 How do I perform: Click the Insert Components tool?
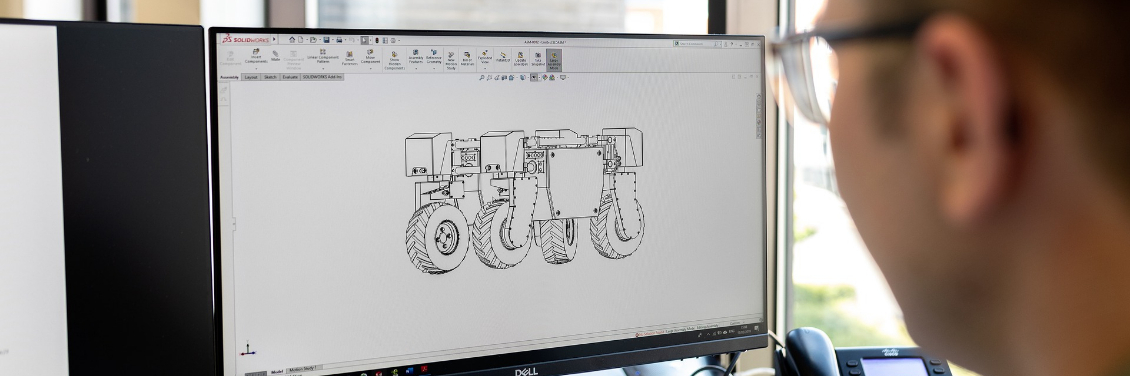pos(256,56)
